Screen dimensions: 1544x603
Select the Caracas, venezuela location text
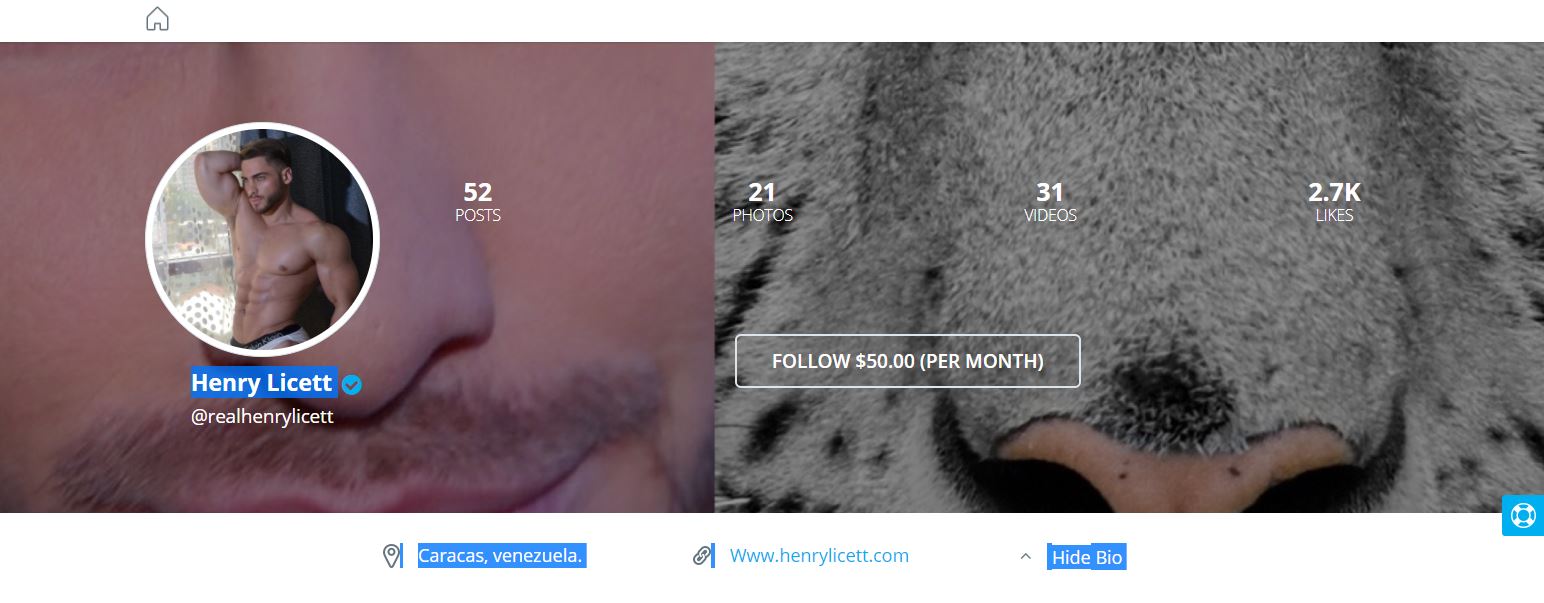[501, 556]
